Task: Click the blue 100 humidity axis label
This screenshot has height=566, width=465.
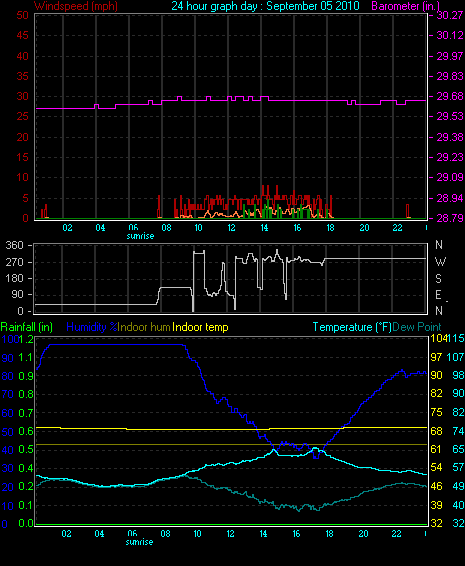Action: 9,339
